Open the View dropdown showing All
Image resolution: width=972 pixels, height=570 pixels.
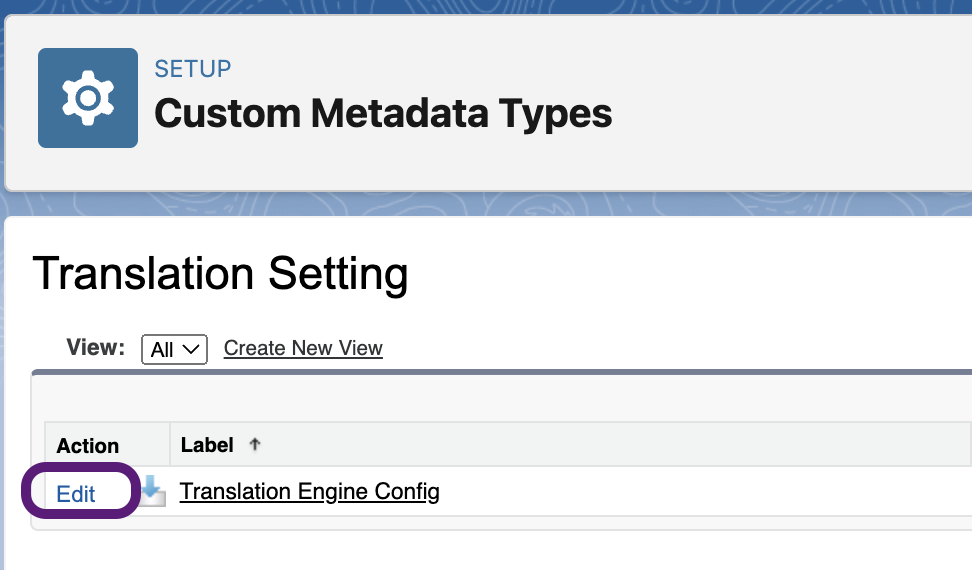pos(174,349)
